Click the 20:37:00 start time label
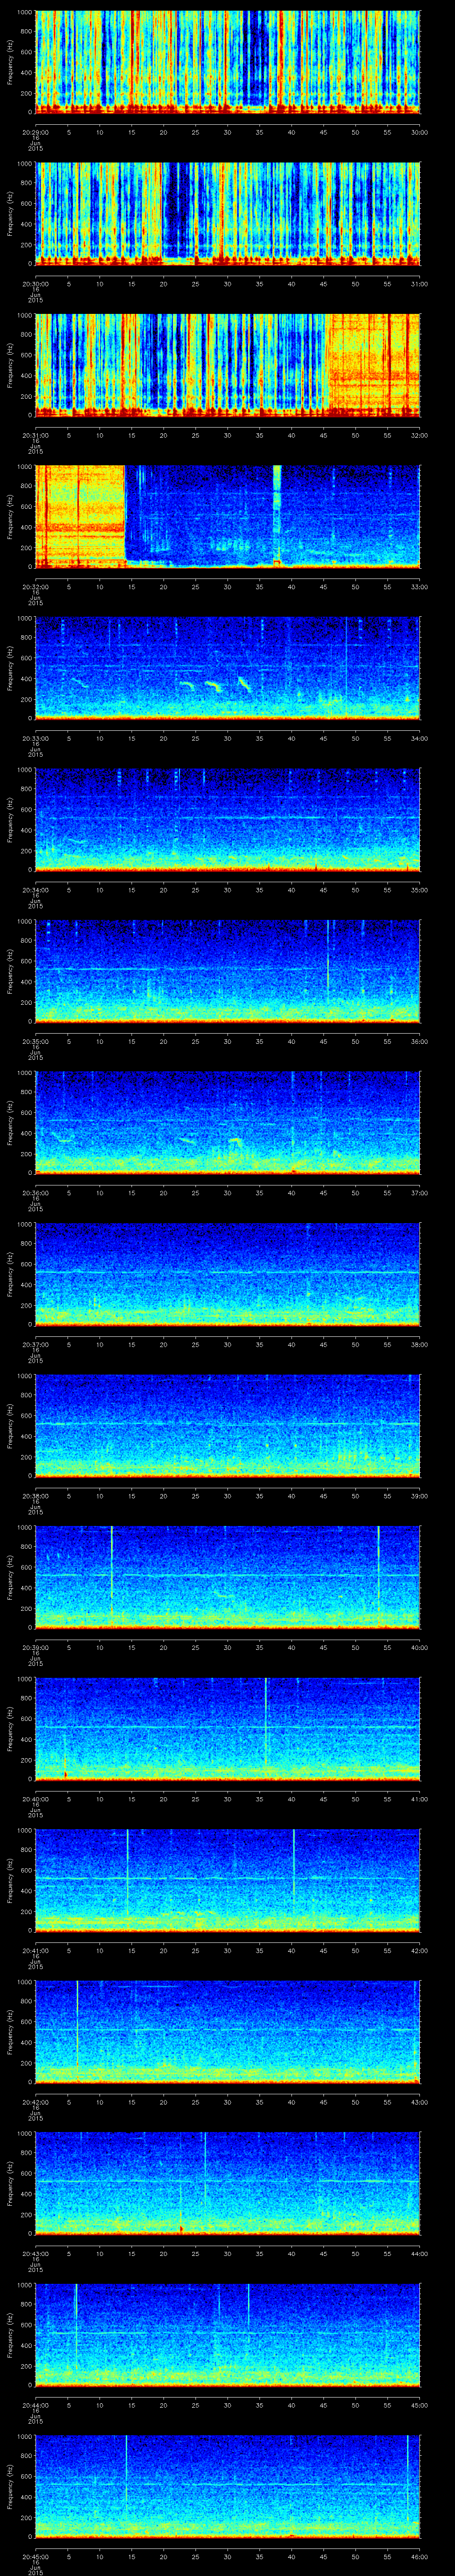This screenshot has width=455, height=2576. coord(35,1343)
